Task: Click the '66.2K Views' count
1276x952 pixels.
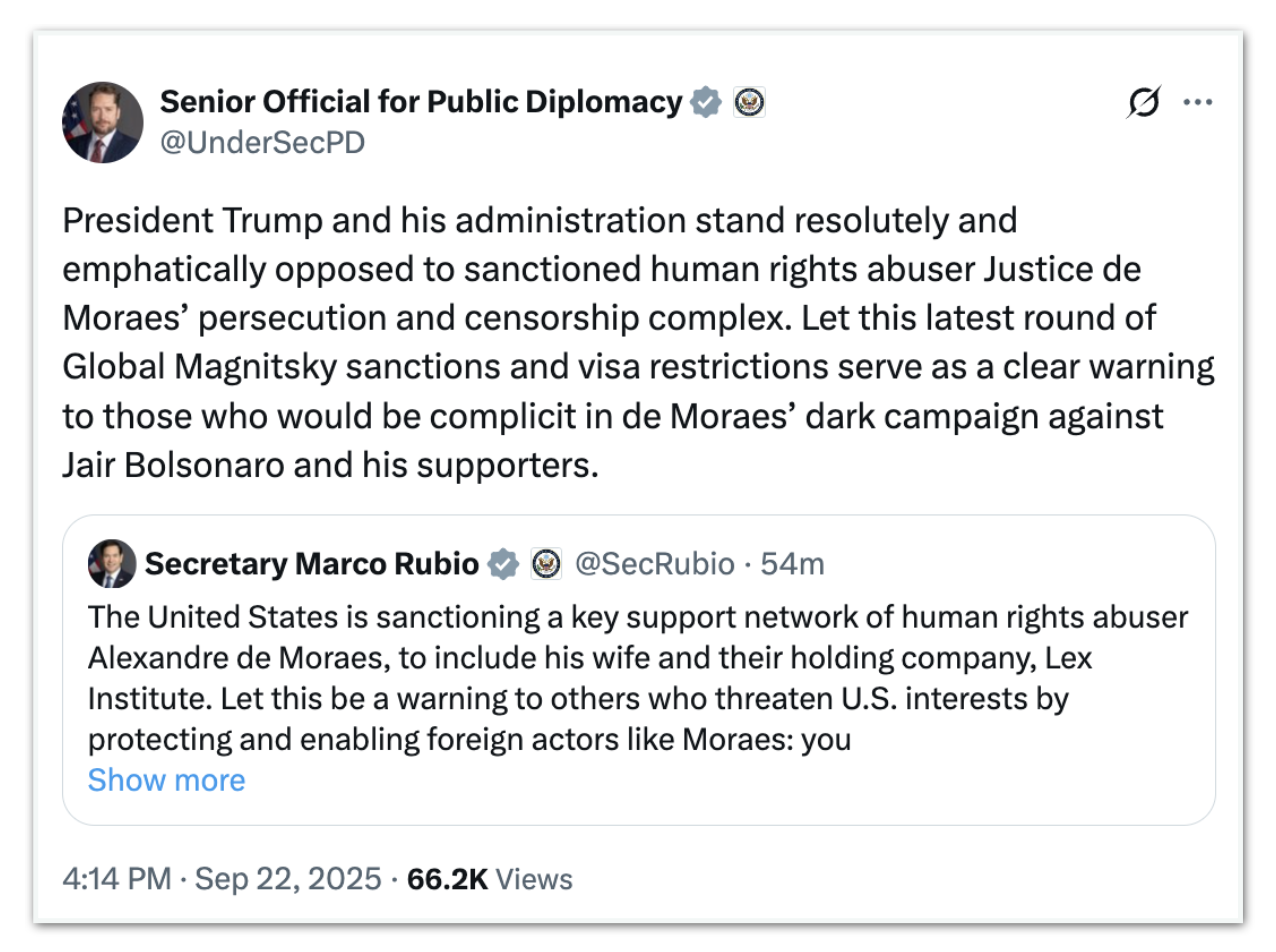Action: (x=490, y=879)
